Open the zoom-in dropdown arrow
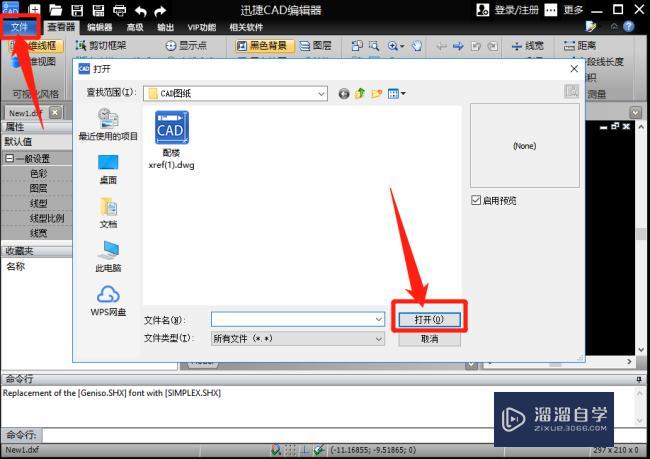The height and width of the screenshot is (459, 650). point(403,46)
